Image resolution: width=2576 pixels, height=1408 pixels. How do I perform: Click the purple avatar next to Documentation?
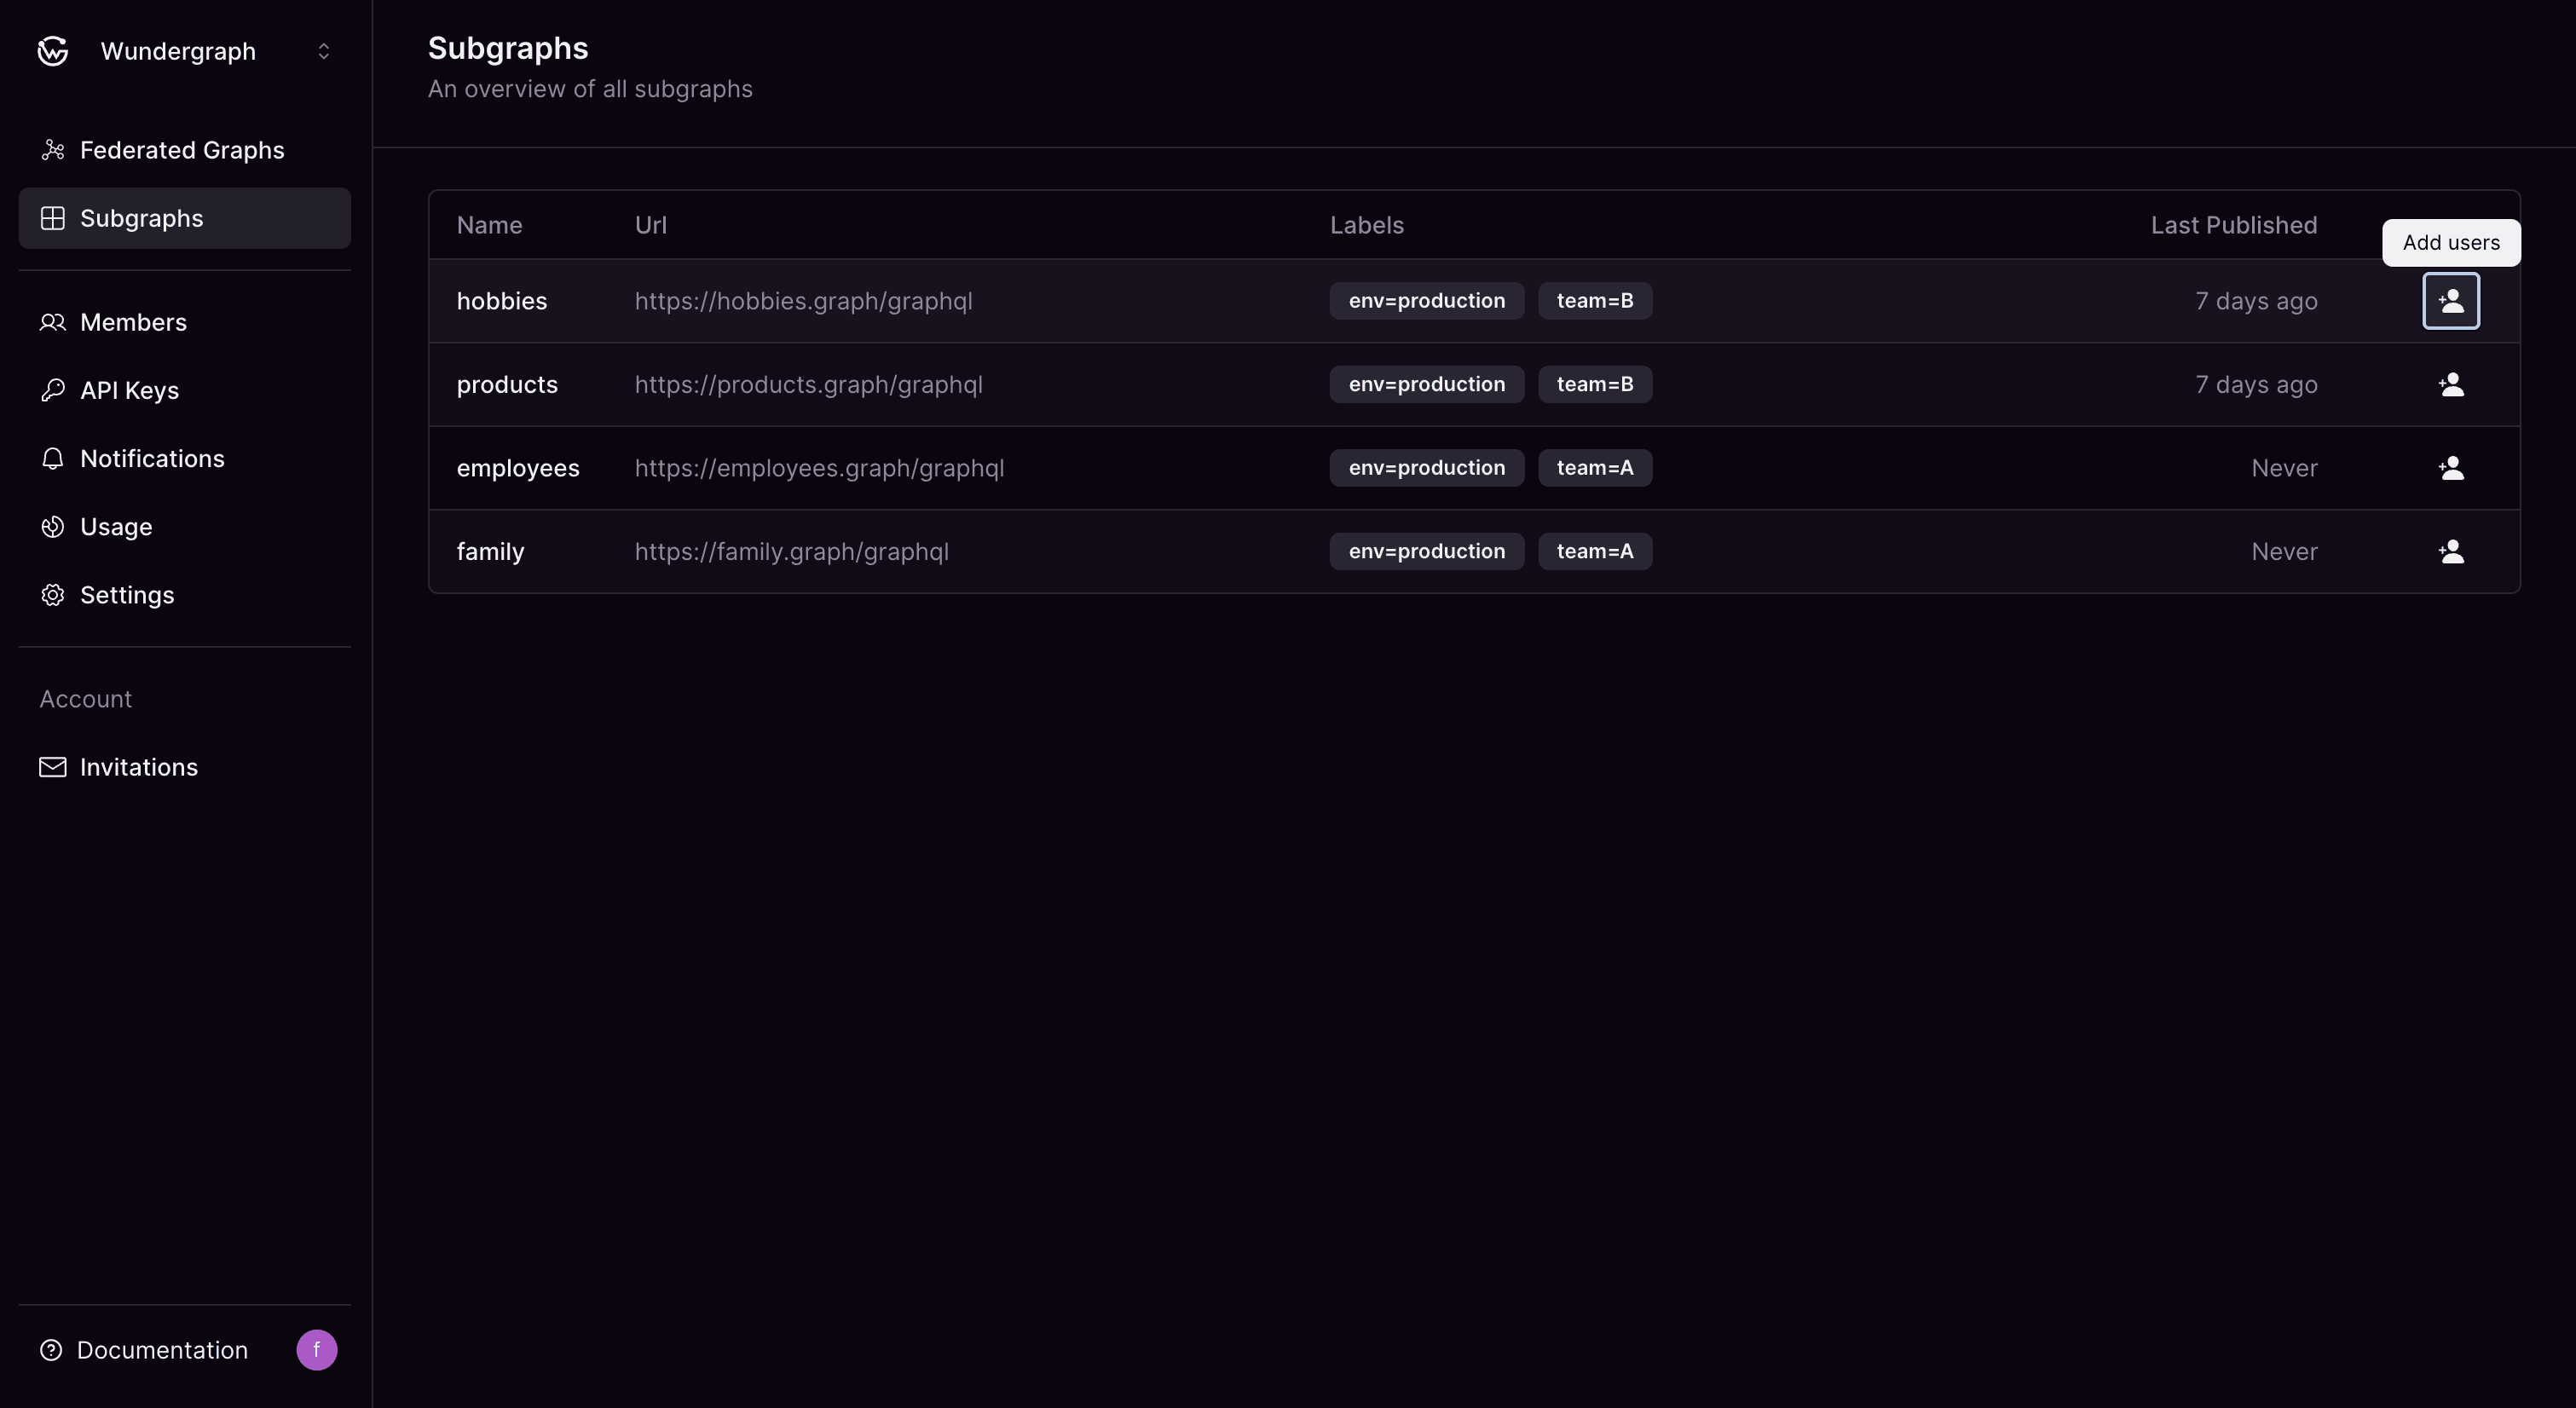click(316, 1350)
